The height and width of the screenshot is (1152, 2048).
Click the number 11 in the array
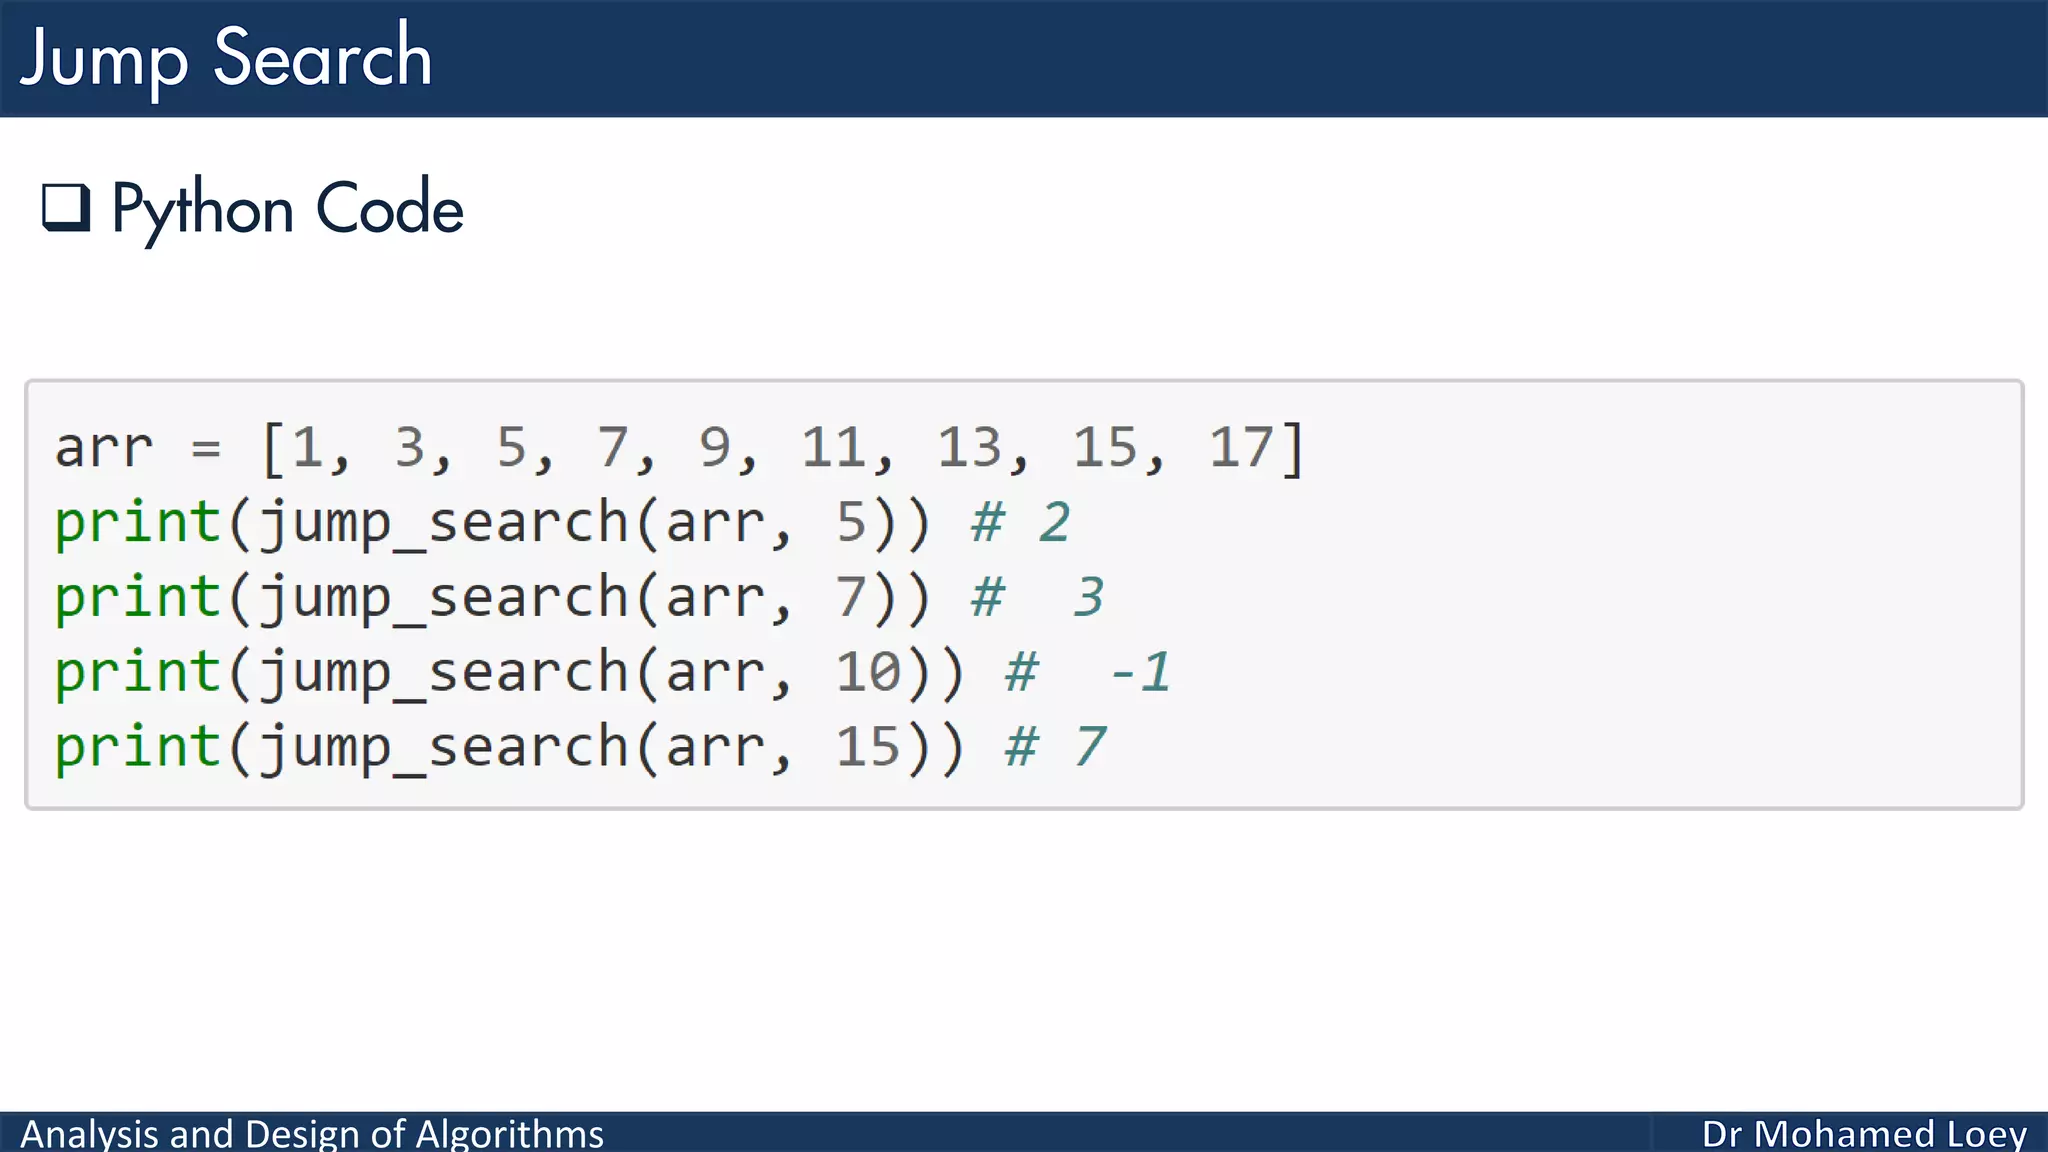(833, 447)
